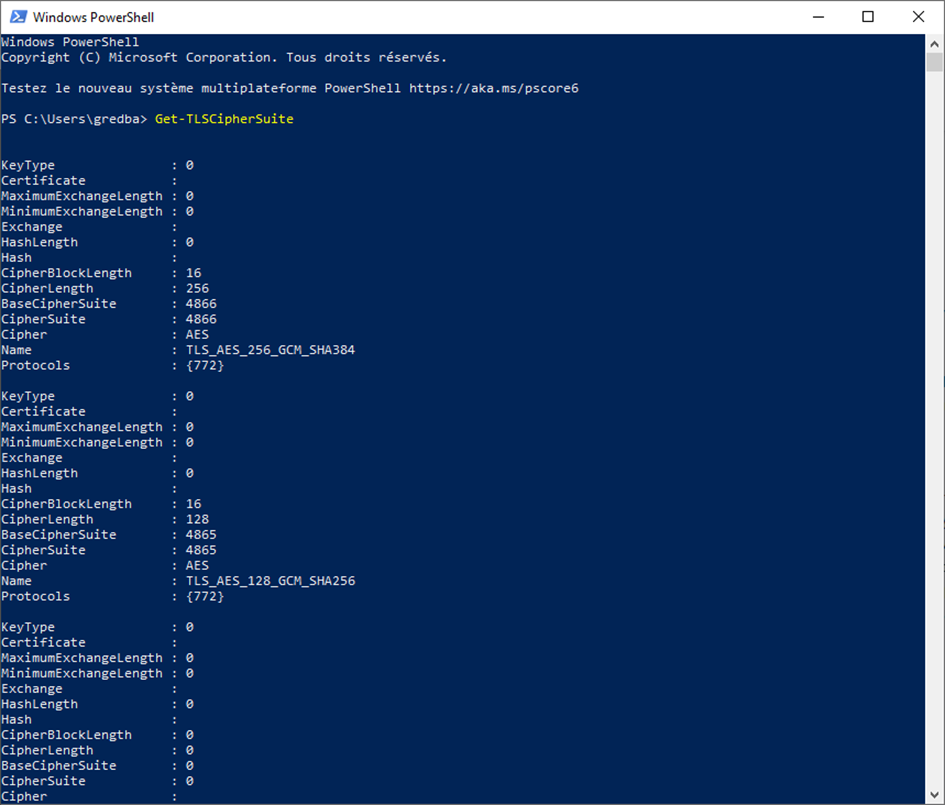Screen dimensions: 945x805
Task: Click the 'Windows PowerShell' banner line in console
Action: click(x=70, y=42)
